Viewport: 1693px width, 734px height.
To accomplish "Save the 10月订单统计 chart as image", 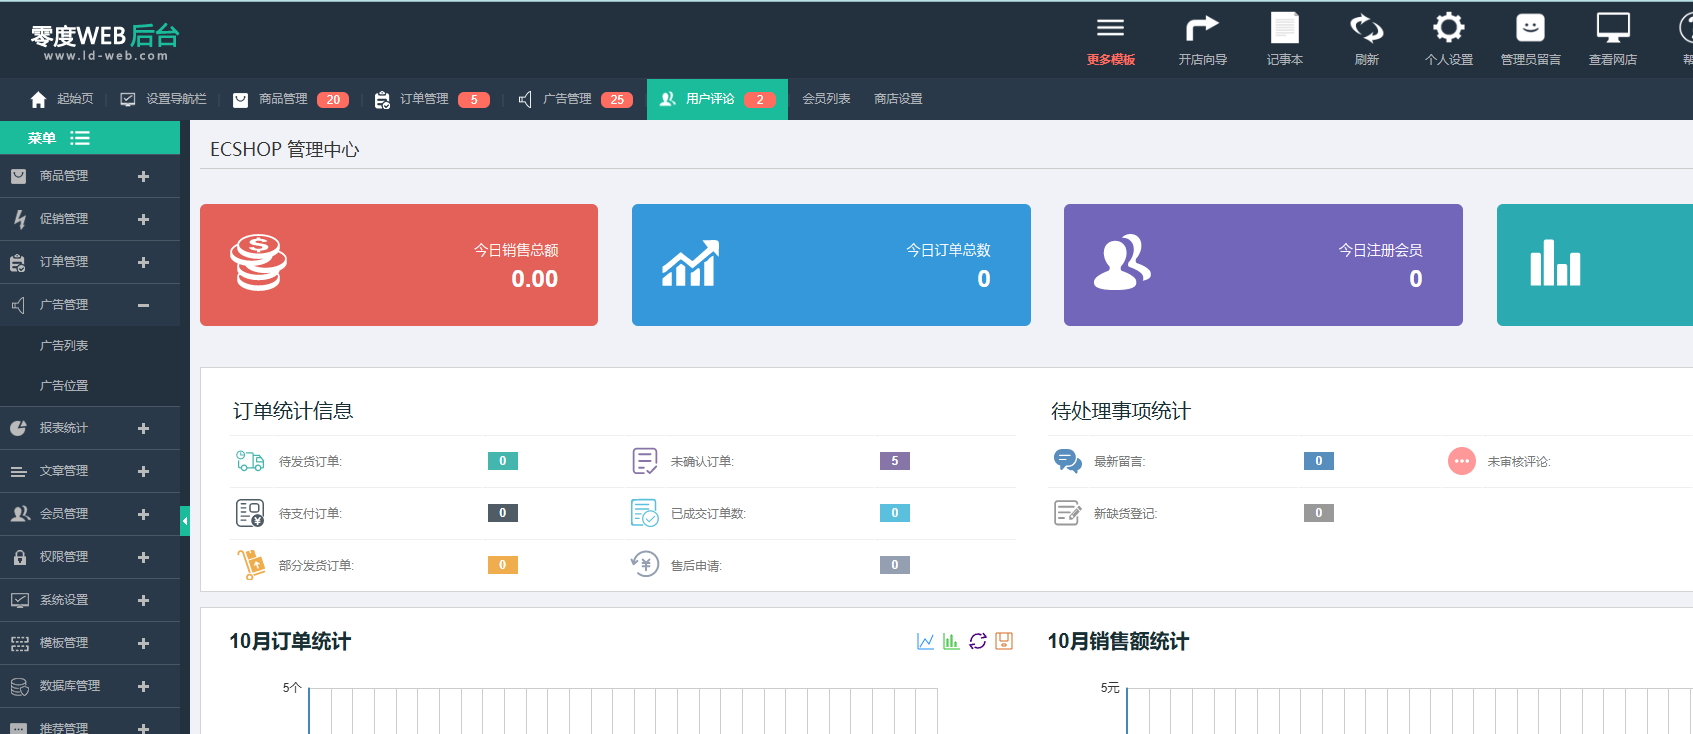I will tap(1004, 641).
